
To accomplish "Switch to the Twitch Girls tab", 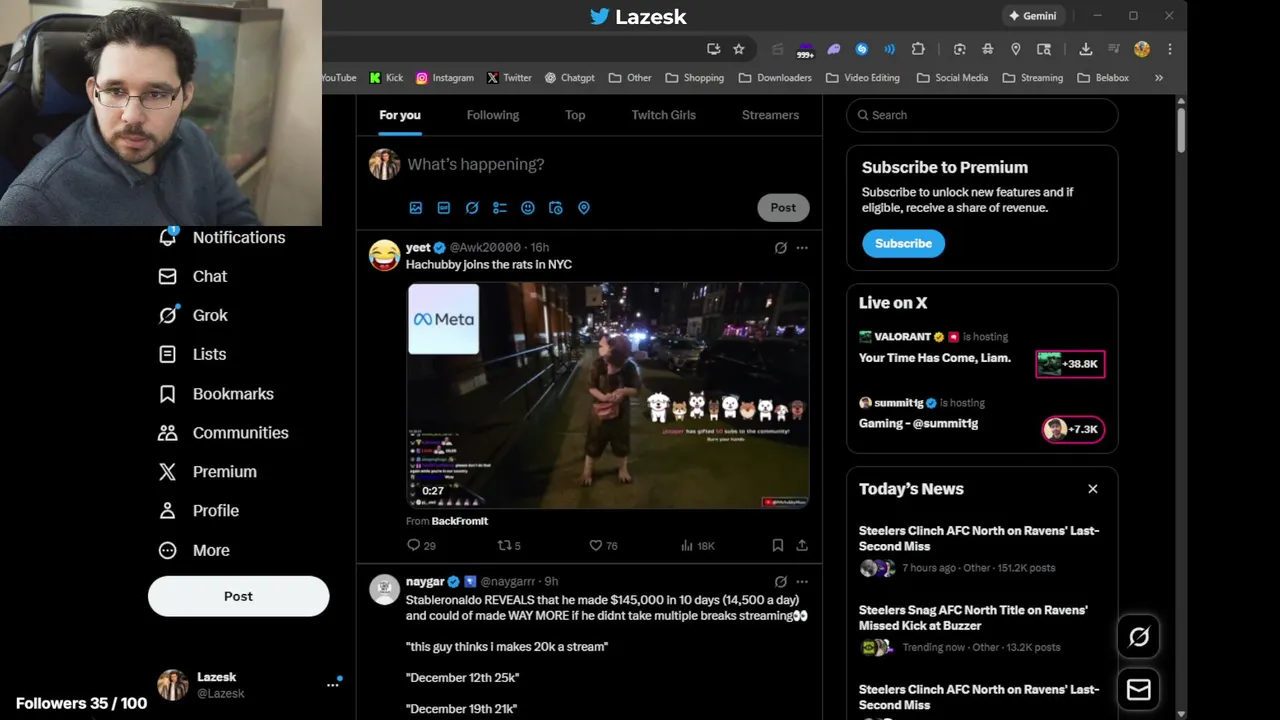I will [663, 115].
